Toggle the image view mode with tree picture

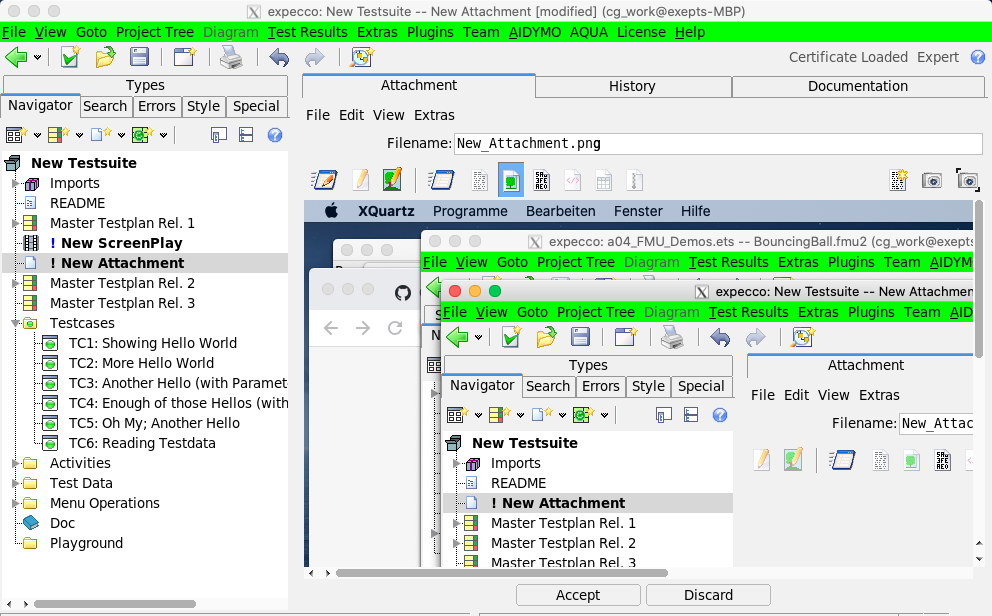511,180
